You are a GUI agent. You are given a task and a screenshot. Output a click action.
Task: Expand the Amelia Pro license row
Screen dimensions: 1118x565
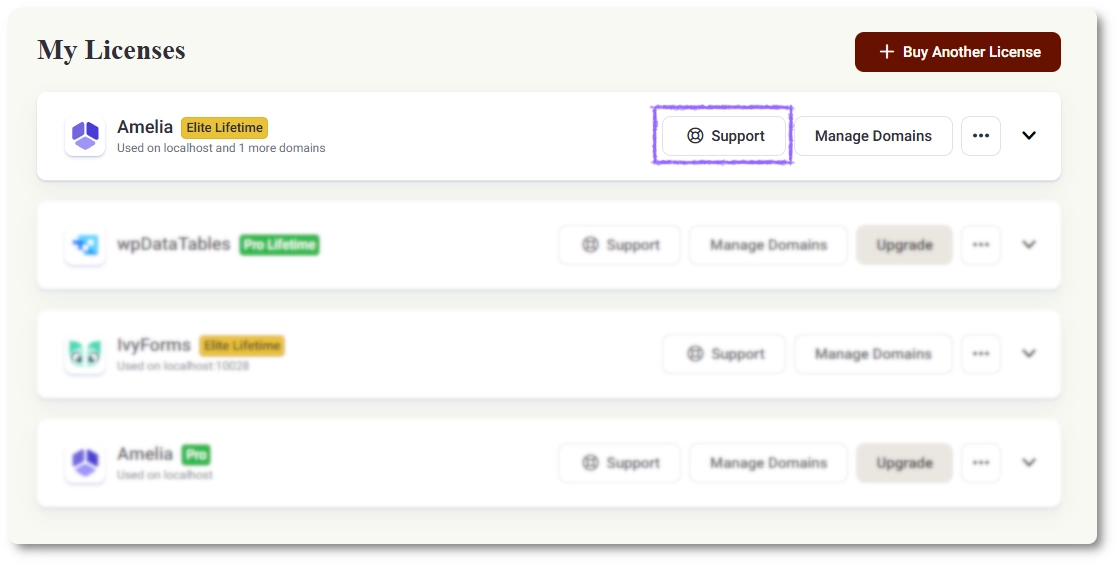tap(1029, 463)
